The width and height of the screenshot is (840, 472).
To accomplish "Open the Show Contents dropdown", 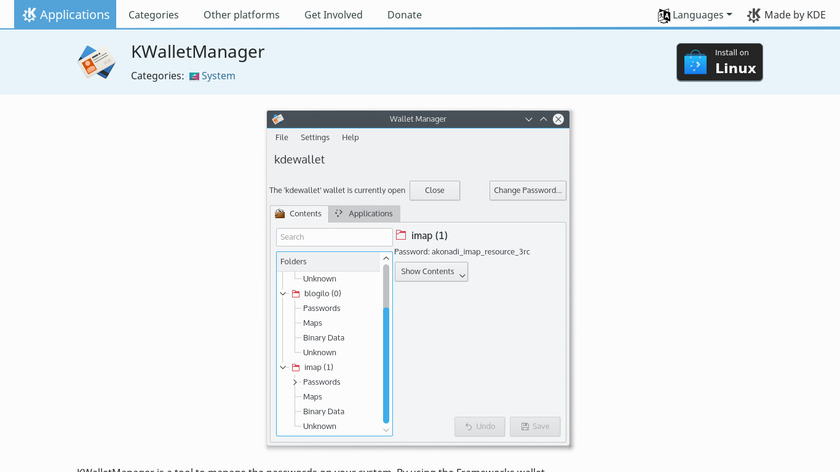I will click(x=431, y=272).
